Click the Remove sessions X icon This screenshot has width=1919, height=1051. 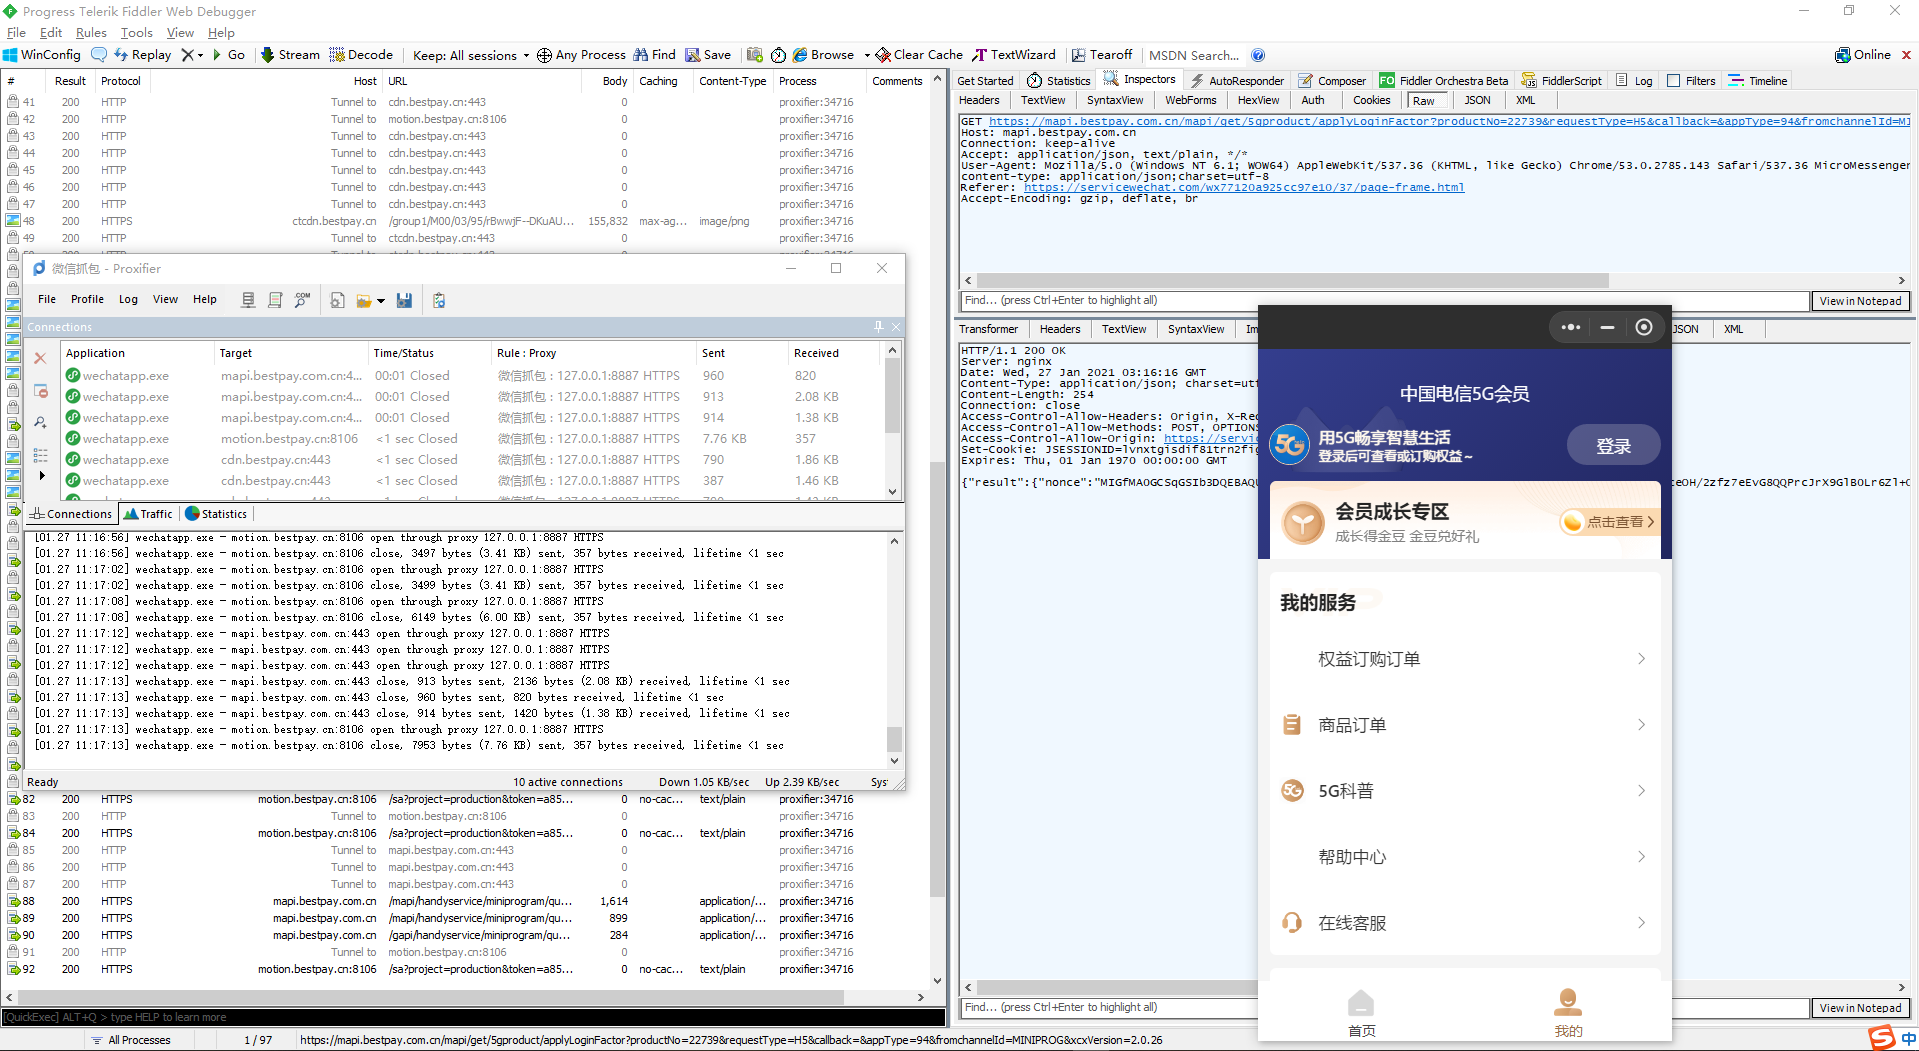[187, 55]
